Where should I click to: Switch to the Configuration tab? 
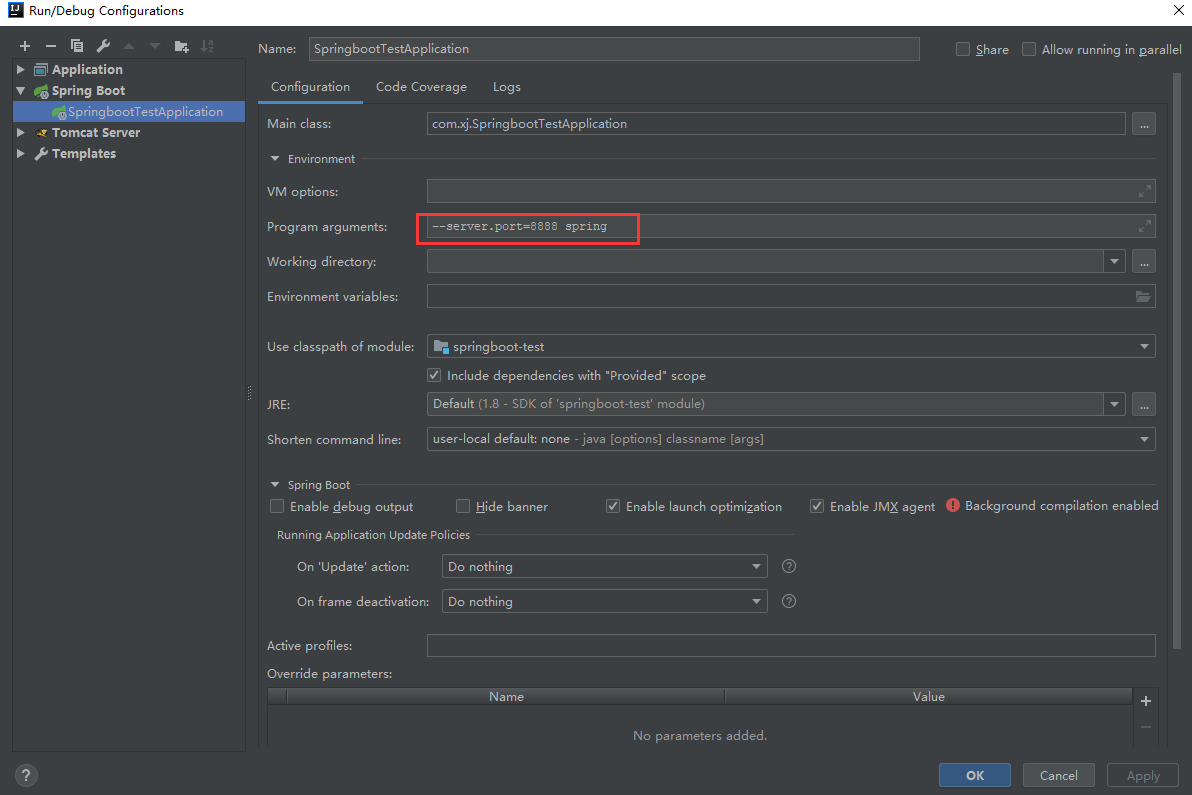coord(310,87)
